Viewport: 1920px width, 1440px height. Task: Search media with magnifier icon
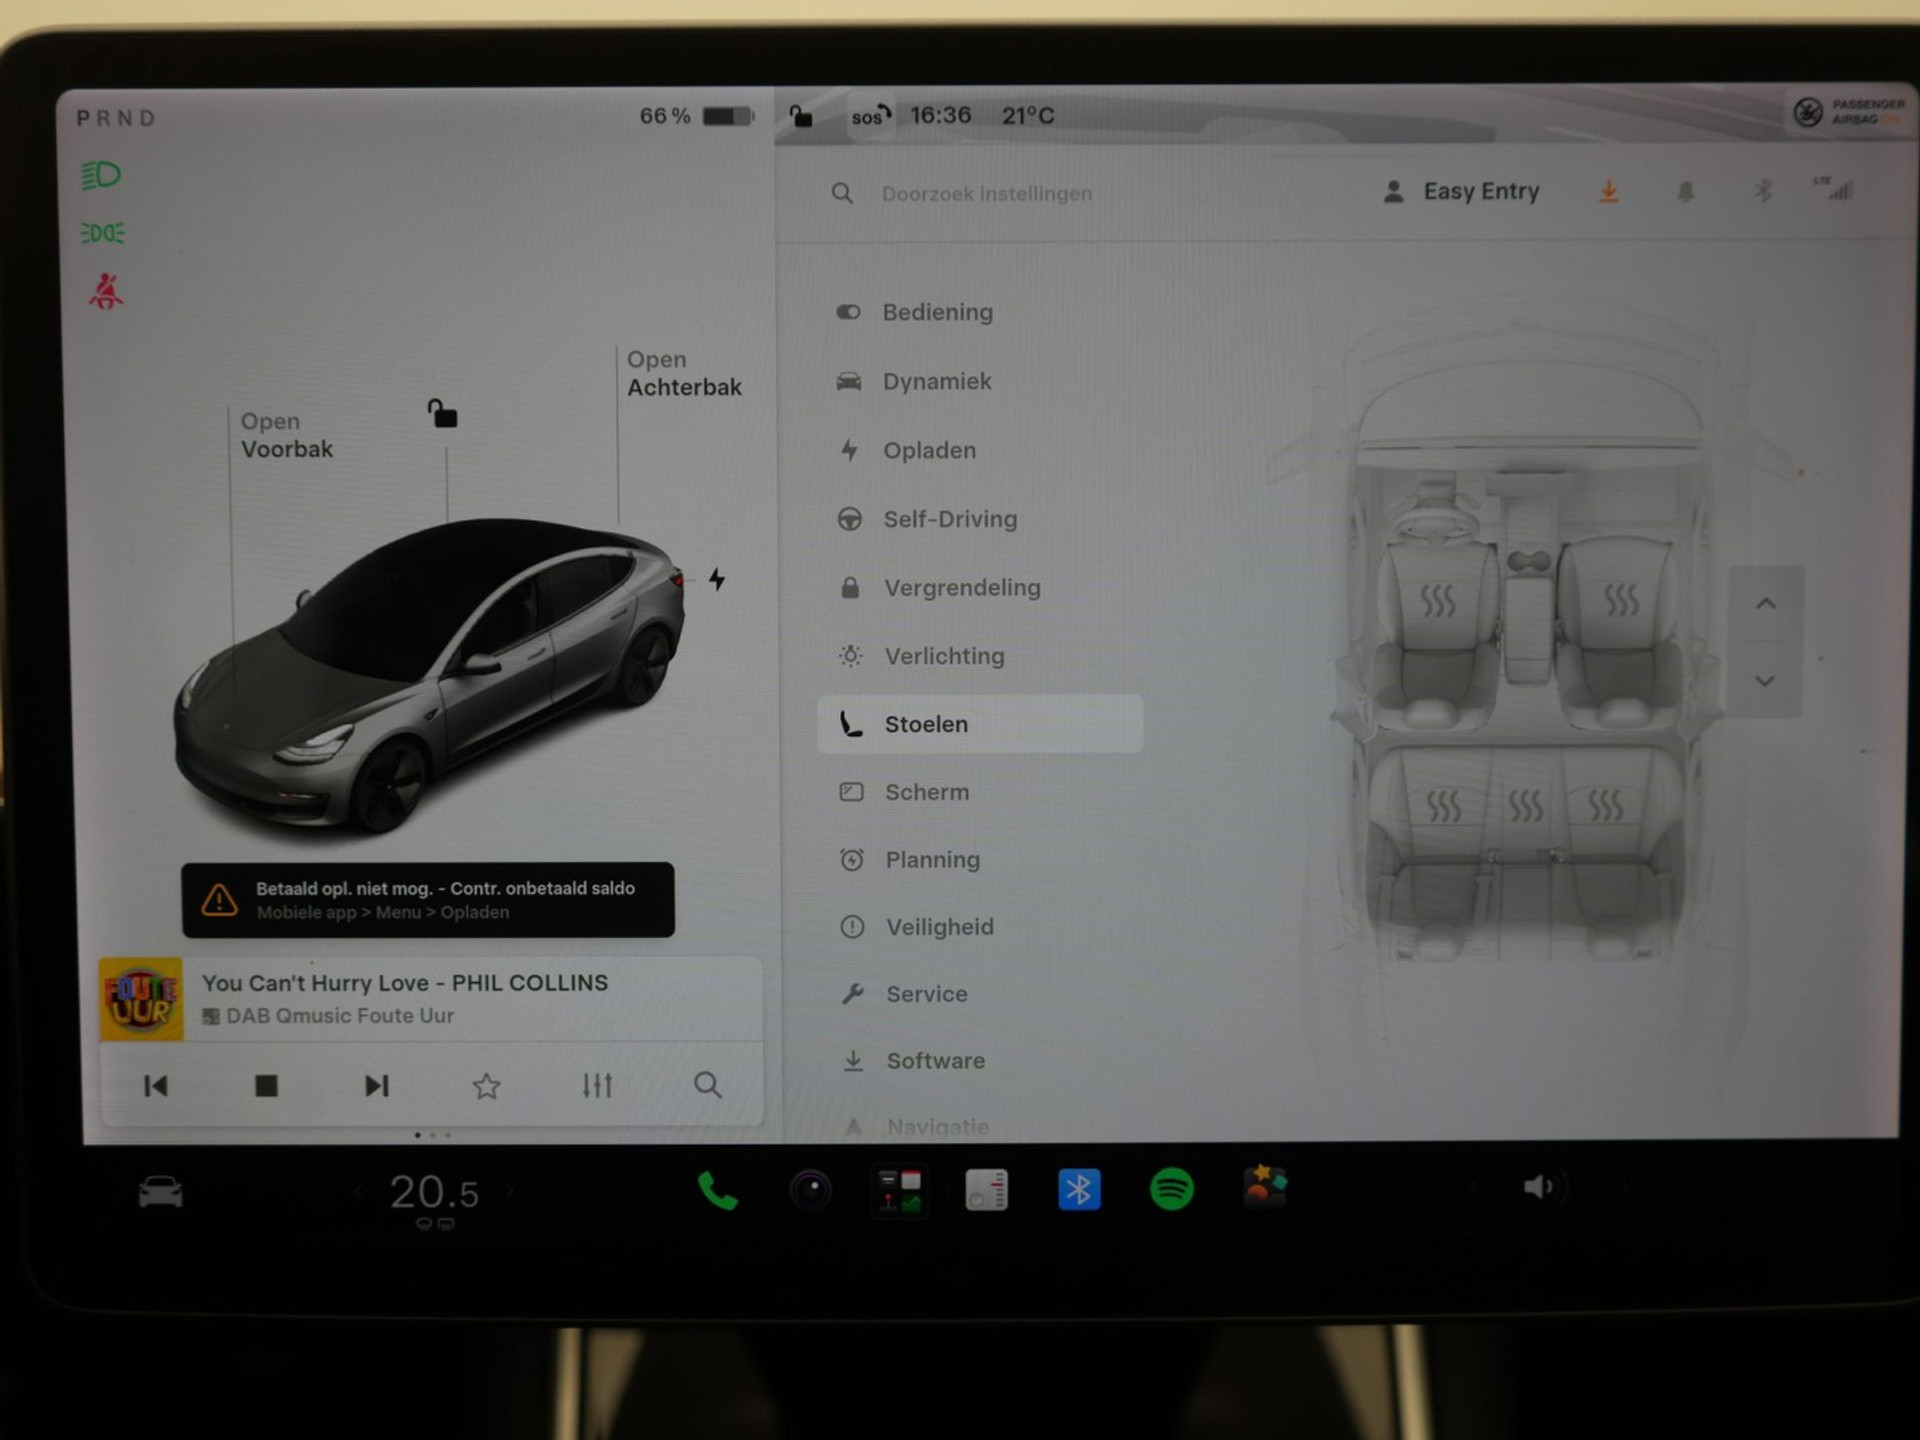[707, 1085]
